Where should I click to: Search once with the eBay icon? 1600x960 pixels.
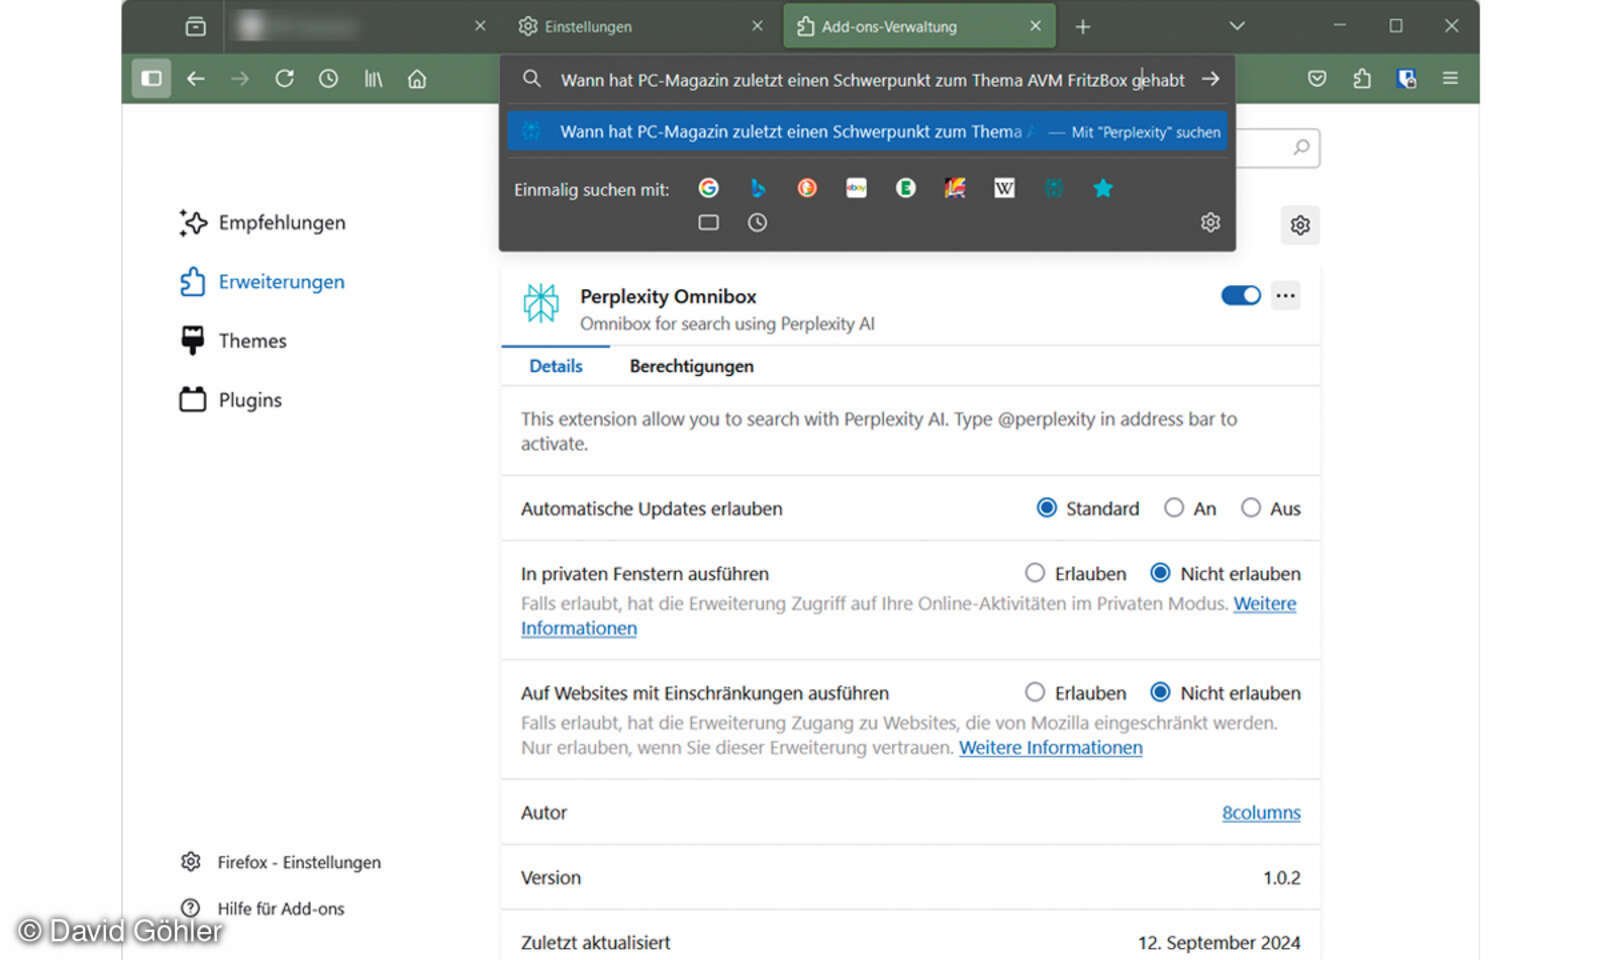tap(856, 188)
